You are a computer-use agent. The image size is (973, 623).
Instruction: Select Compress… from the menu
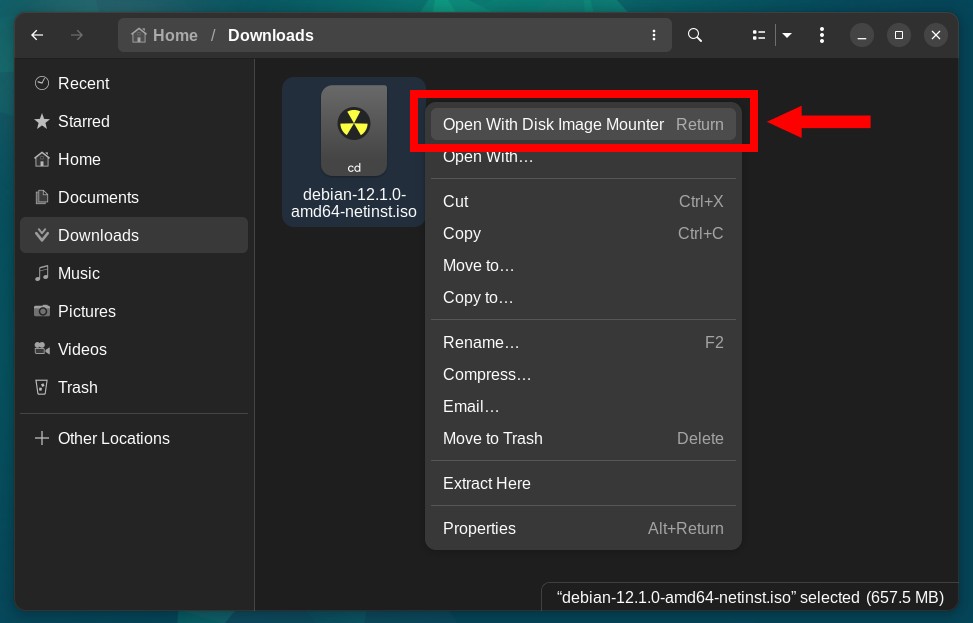click(583, 375)
